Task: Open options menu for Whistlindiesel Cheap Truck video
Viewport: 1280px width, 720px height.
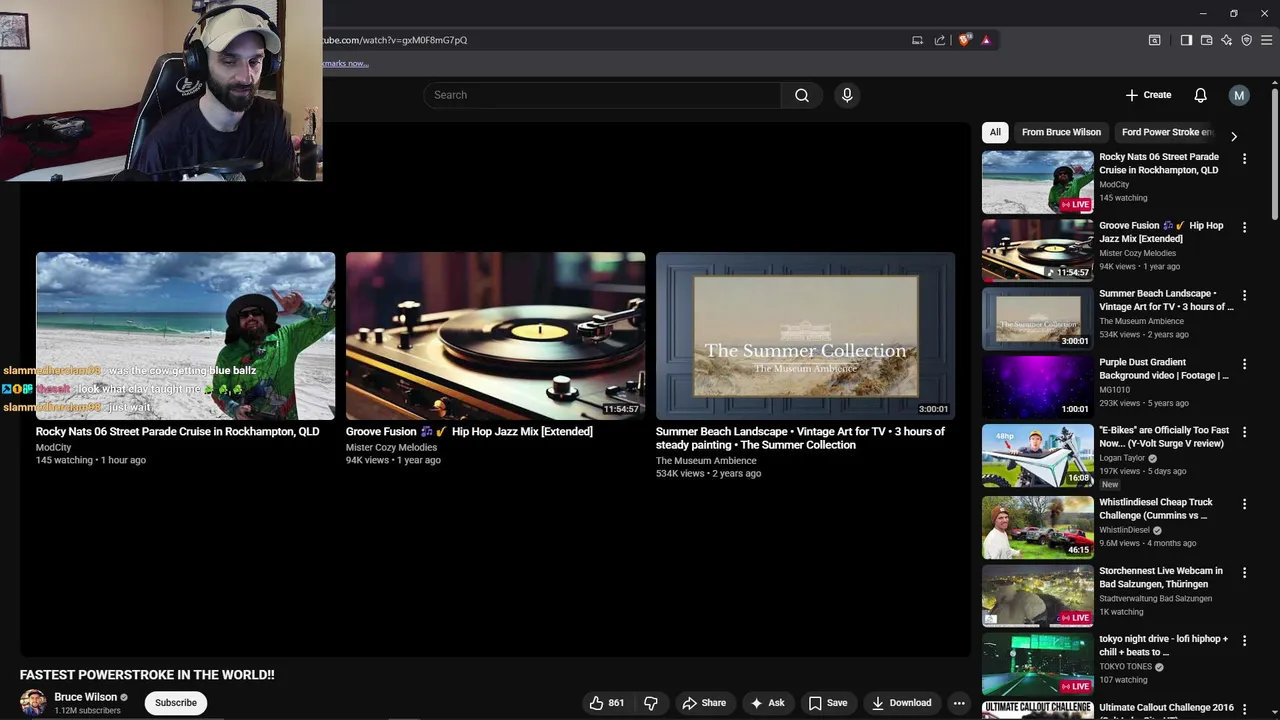Action: click(1244, 504)
